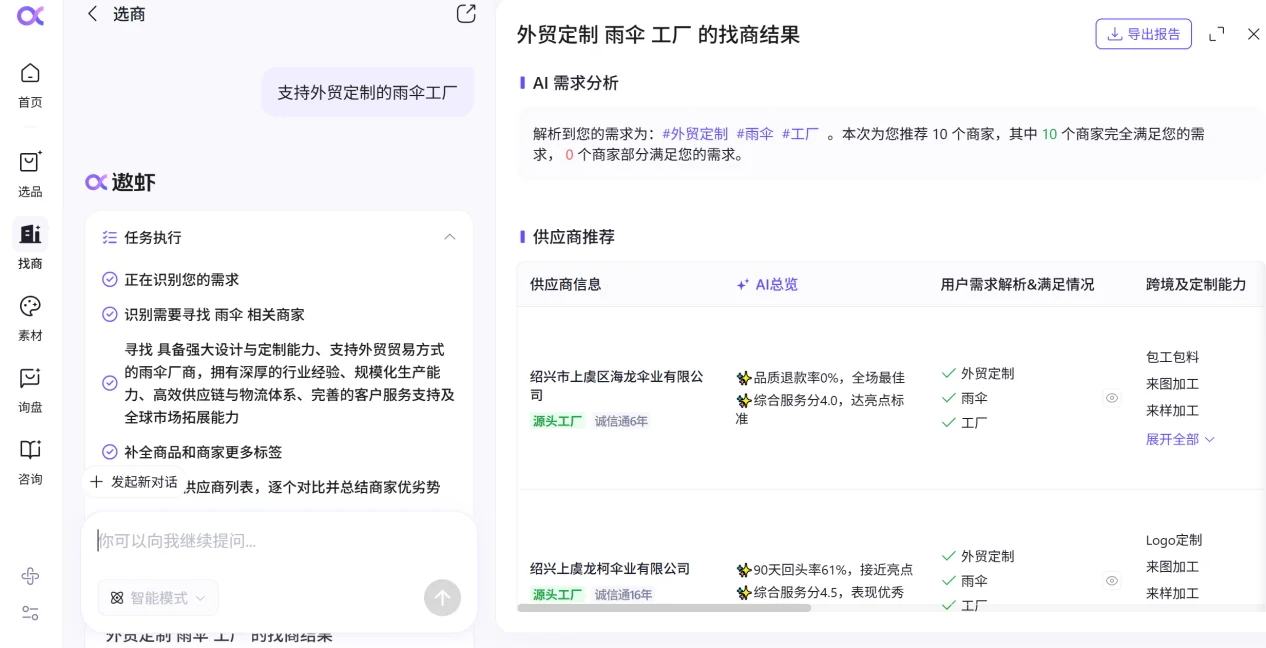Click the user message 支持外贸定制的雨伞工厂
The width and height of the screenshot is (1266, 648).
coord(367,93)
